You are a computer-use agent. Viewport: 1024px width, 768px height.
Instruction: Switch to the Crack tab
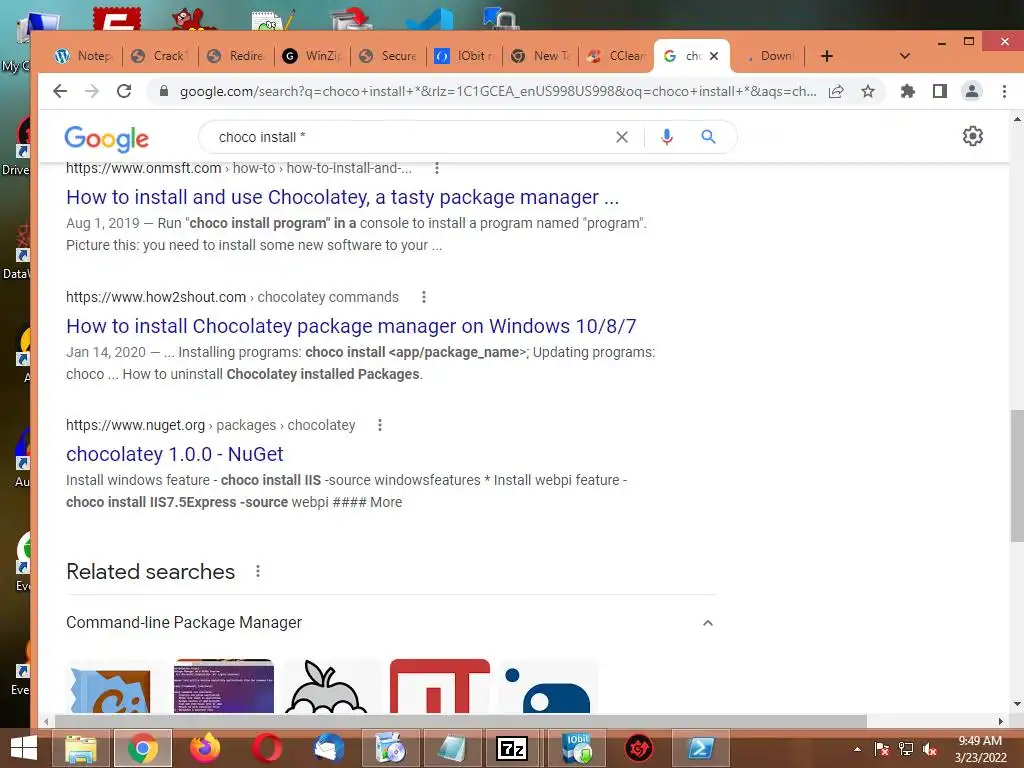click(160, 56)
